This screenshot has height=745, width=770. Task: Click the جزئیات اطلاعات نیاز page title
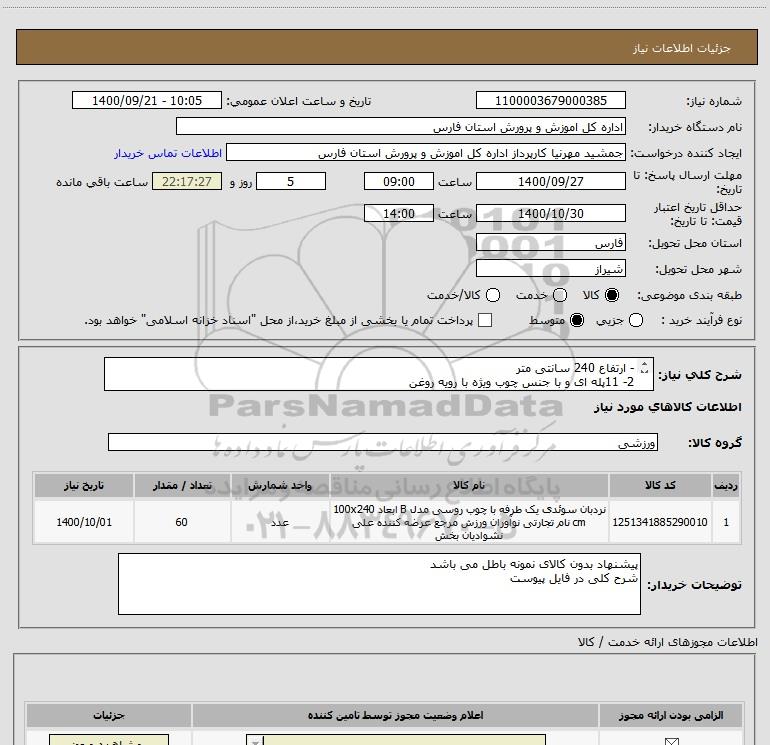pyautogui.click(x=682, y=48)
